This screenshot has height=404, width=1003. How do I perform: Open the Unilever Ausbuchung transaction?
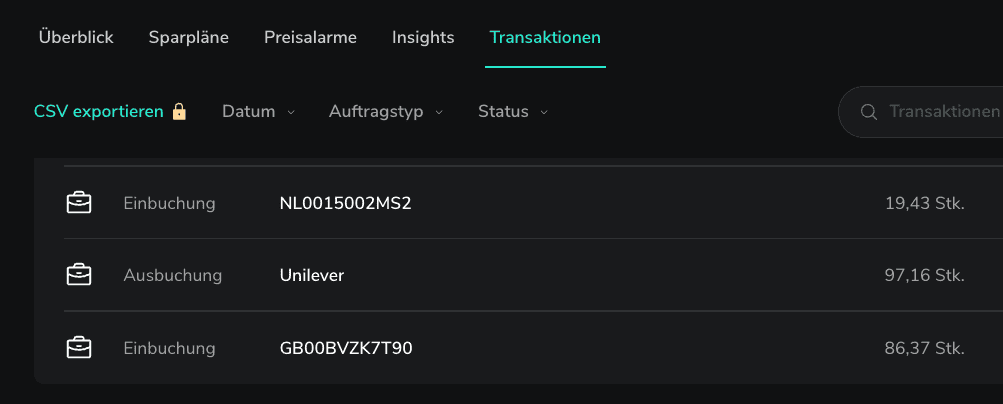pos(312,275)
